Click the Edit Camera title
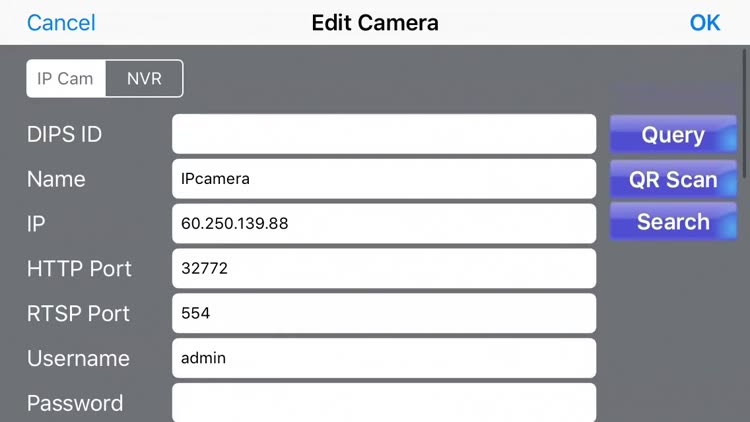The width and height of the screenshot is (750, 422). click(x=375, y=23)
